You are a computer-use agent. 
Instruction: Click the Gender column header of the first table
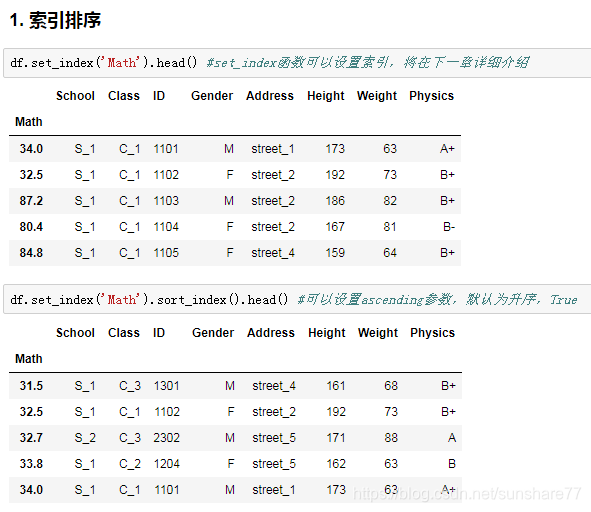pos(212,96)
